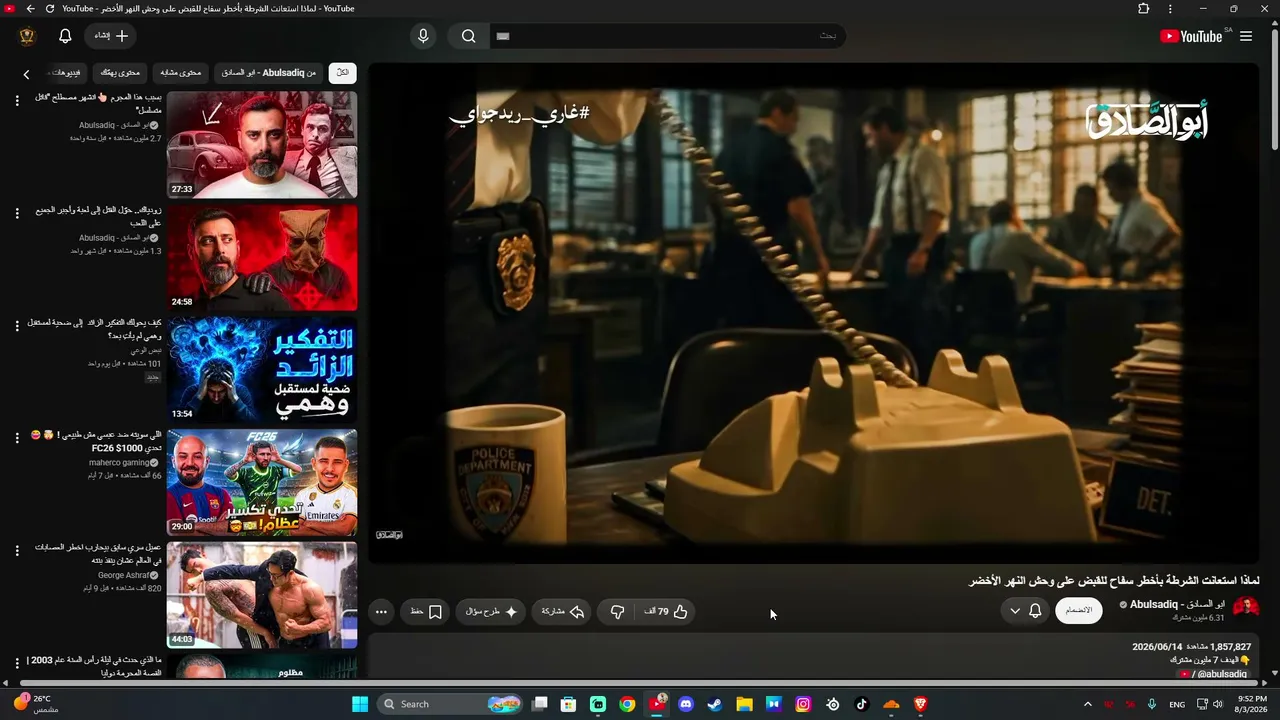Open options menu for the 2003 New Year video
Screen dimensions: 1280x720
[17, 663]
